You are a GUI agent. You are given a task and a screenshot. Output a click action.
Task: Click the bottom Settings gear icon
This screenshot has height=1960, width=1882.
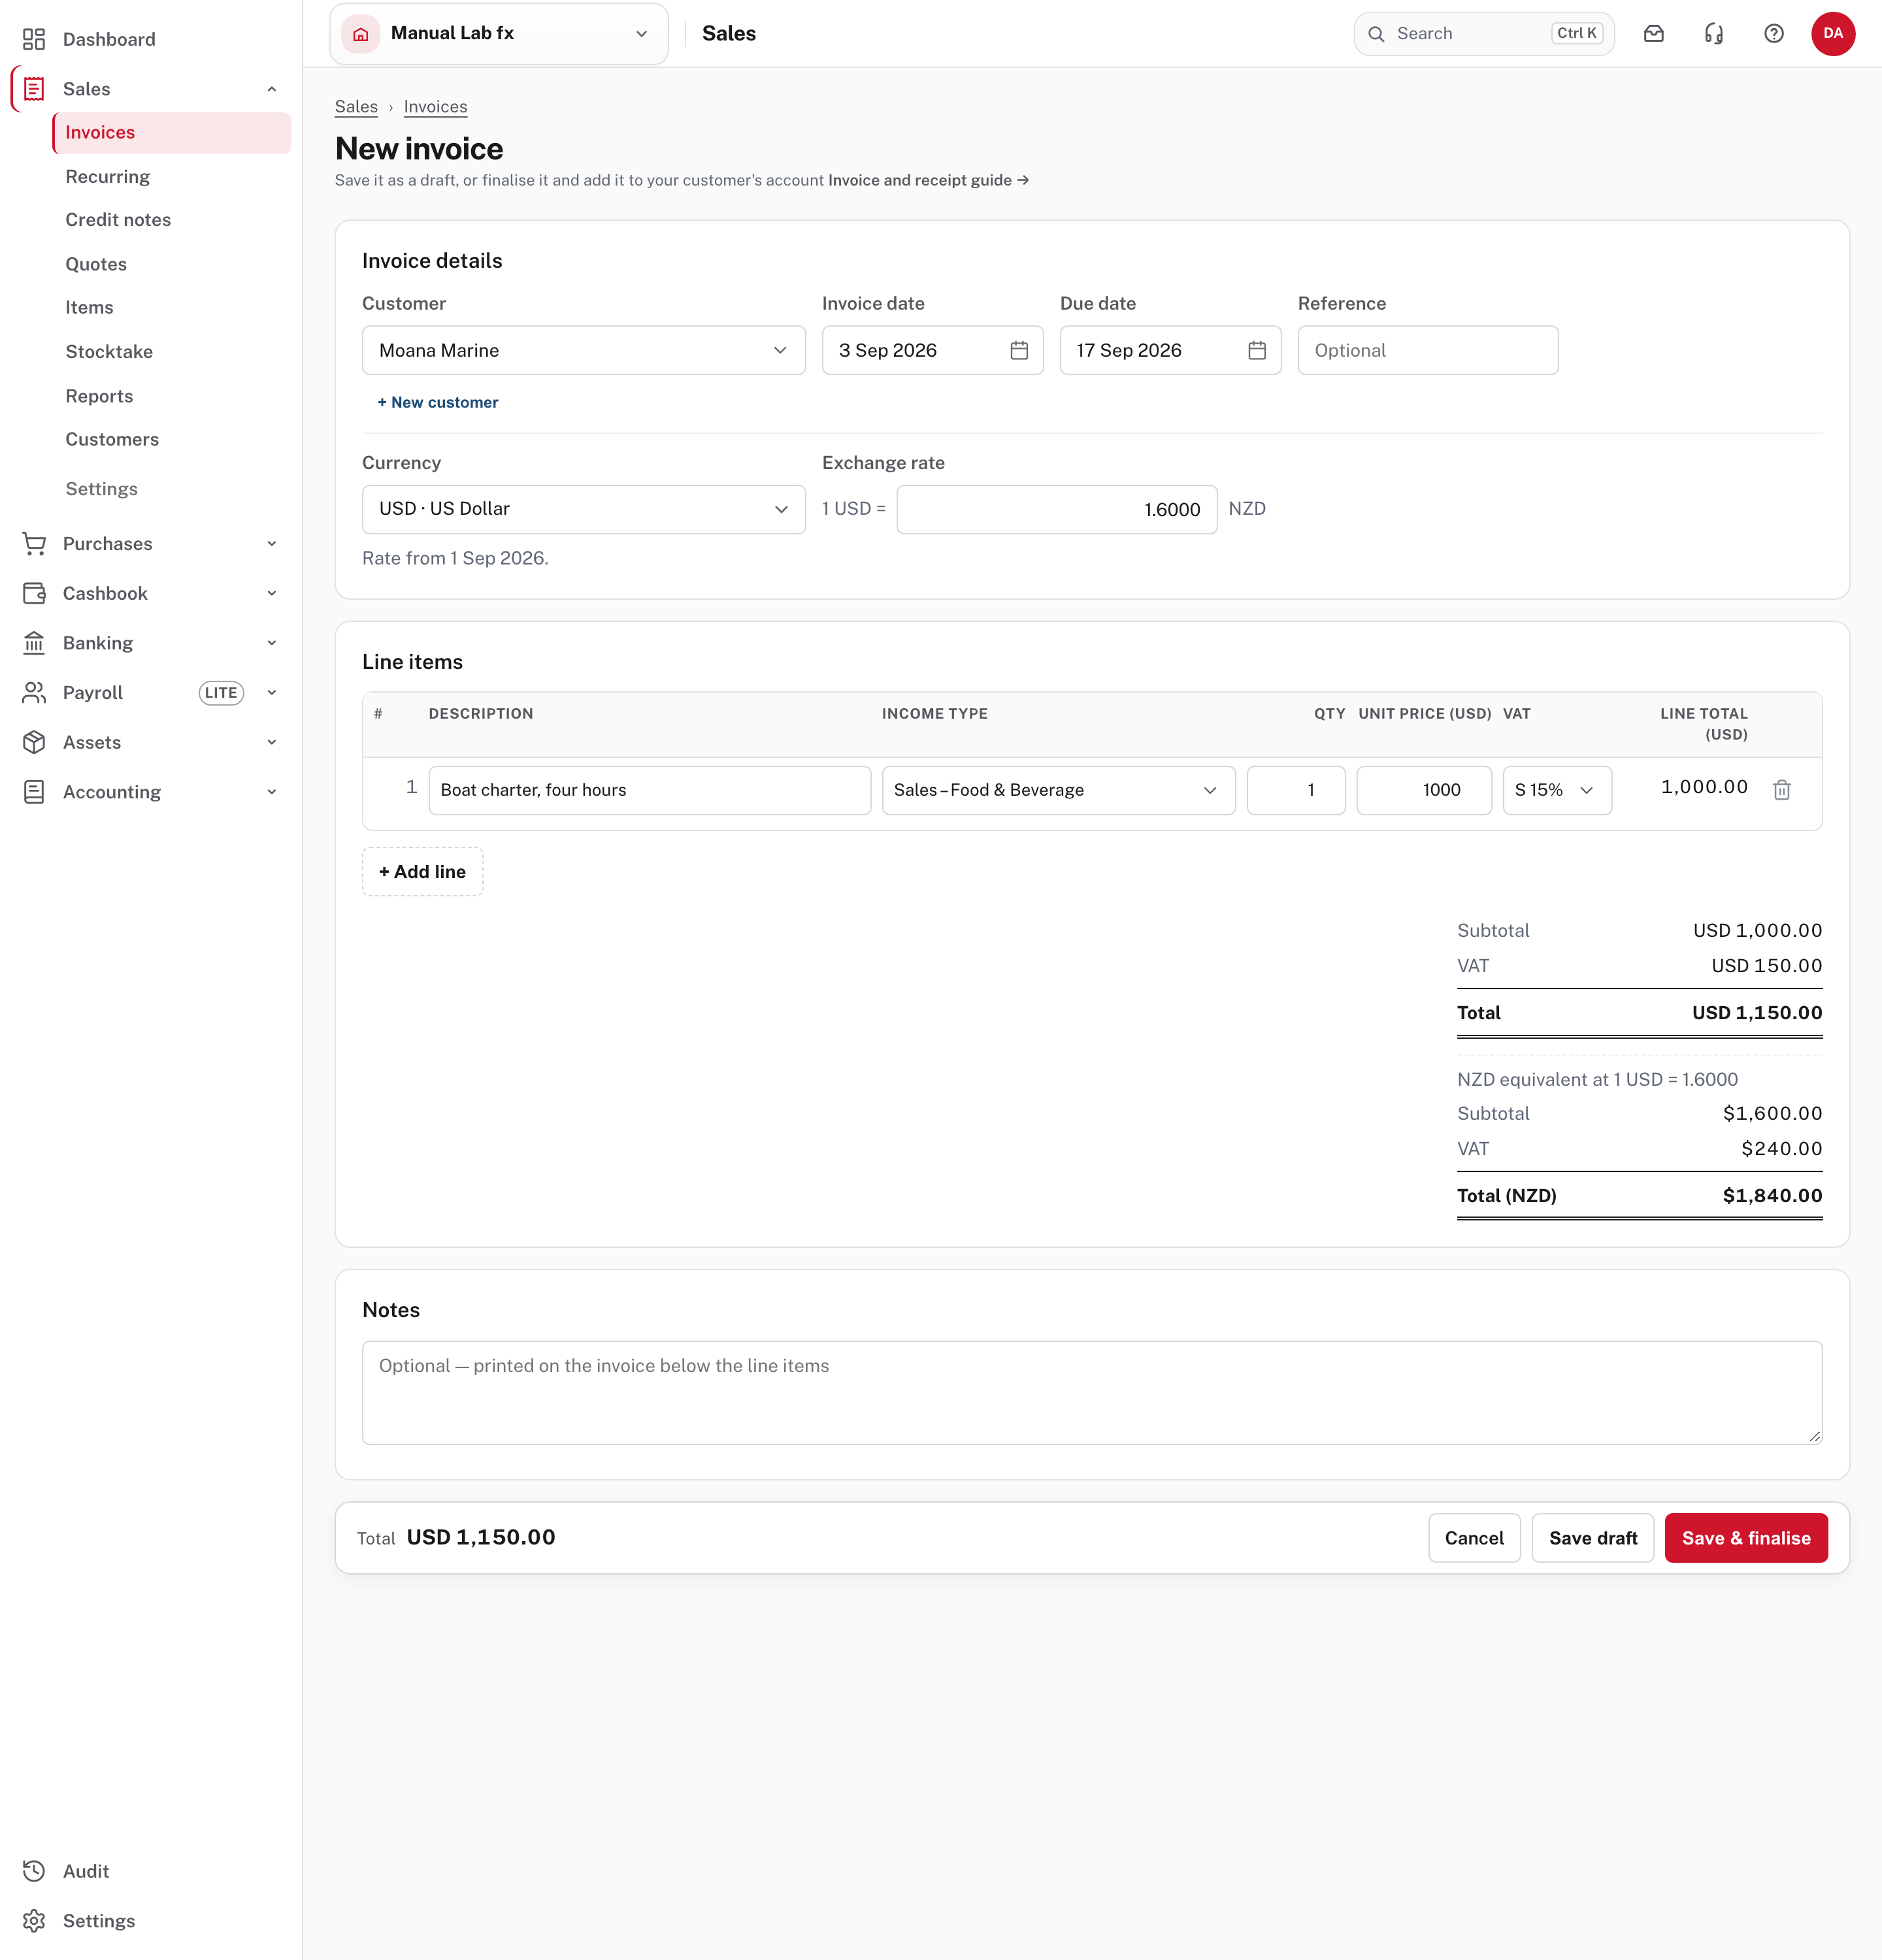34,1921
